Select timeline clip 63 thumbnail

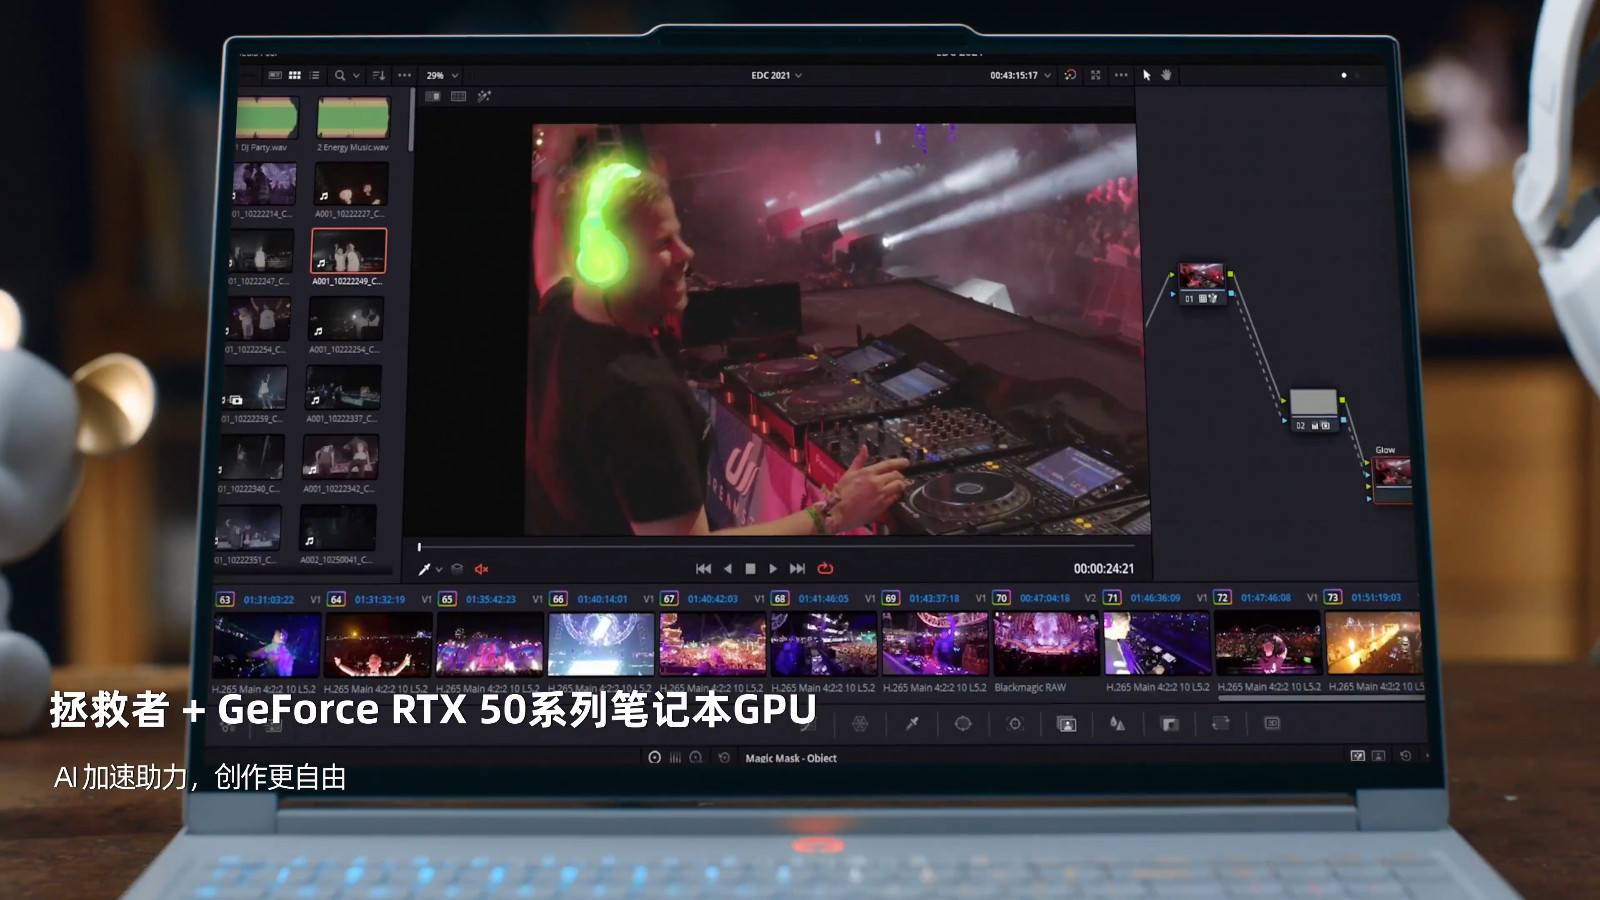click(267, 645)
